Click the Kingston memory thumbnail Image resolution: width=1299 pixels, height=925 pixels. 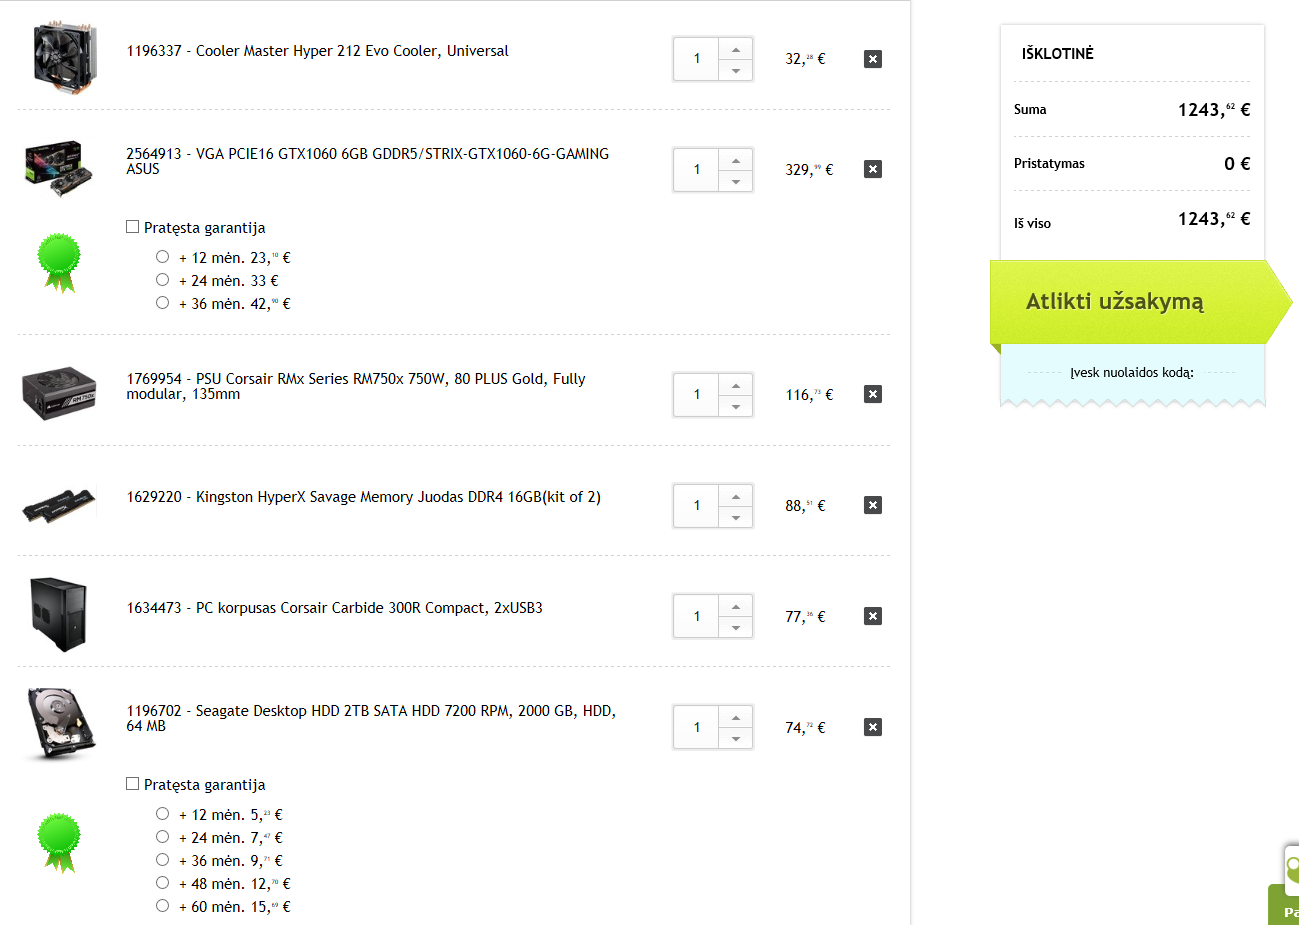[59, 505]
